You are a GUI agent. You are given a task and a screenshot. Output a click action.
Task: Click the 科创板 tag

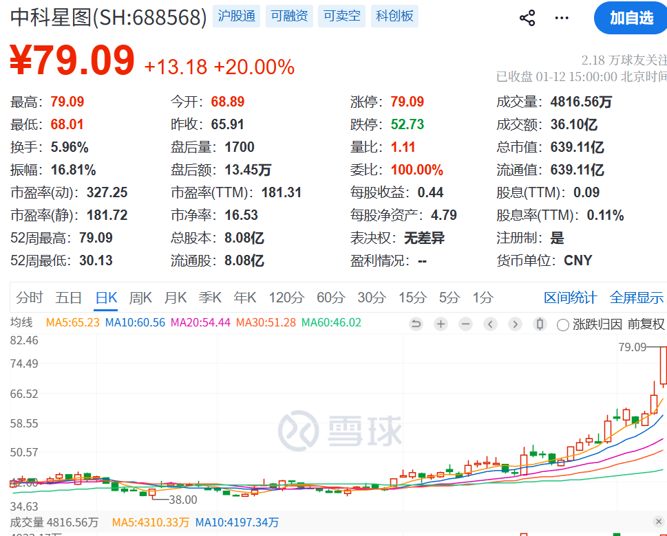tap(394, 17)
